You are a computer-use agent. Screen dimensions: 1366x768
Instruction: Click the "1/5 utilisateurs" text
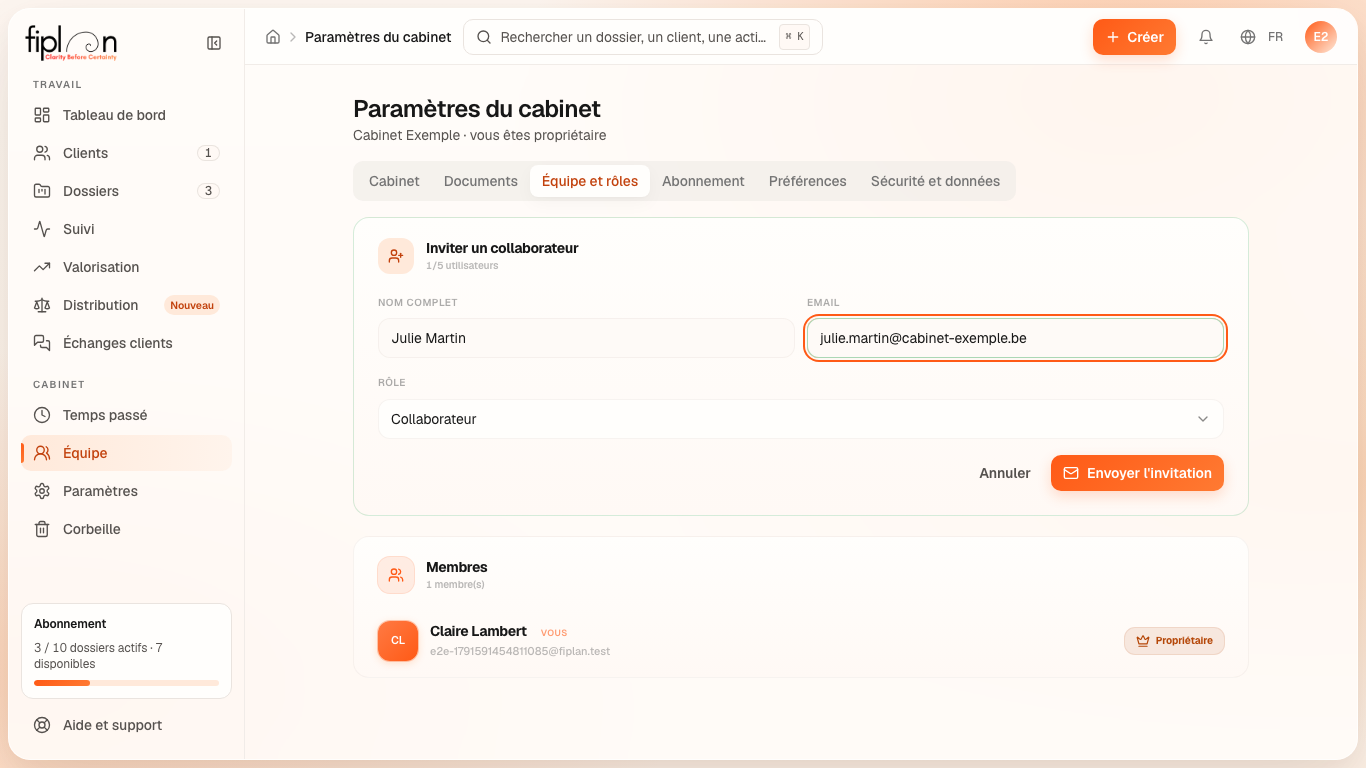tap(462, 266)
